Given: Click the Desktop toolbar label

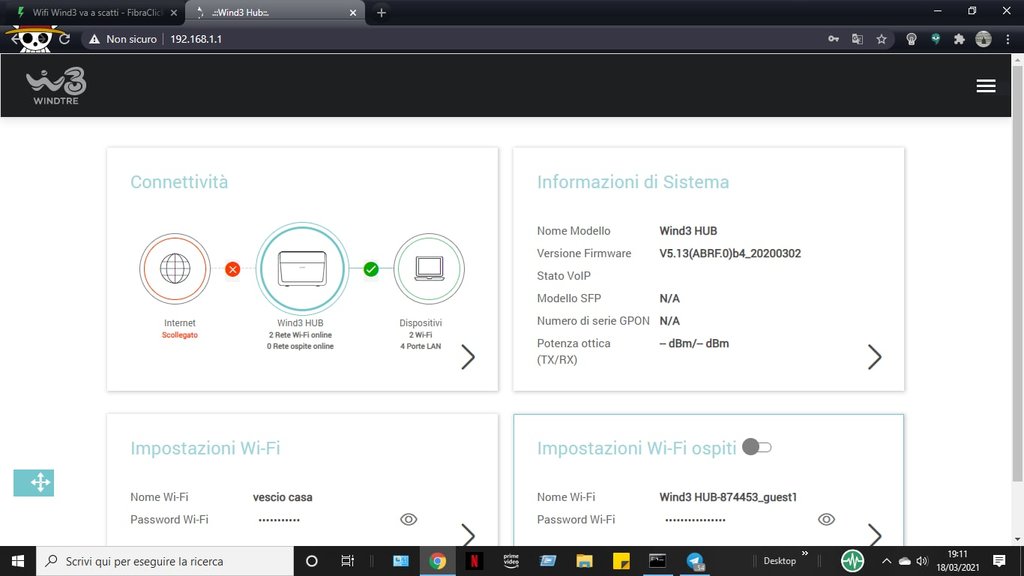Looking at the screenshot, I should pos(780,561).
